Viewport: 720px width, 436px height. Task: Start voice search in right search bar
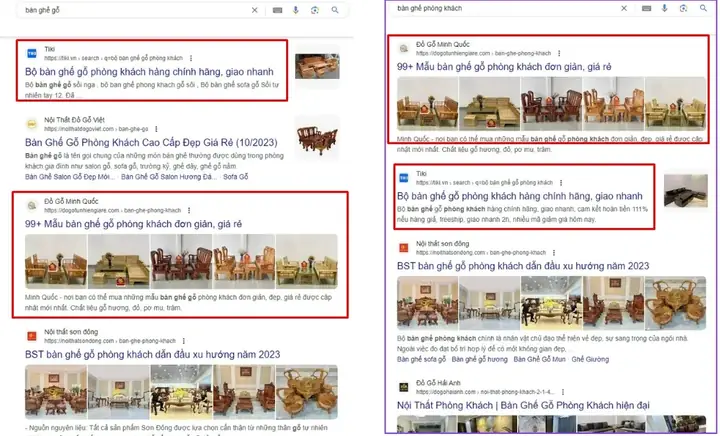[x=665, y=7]
